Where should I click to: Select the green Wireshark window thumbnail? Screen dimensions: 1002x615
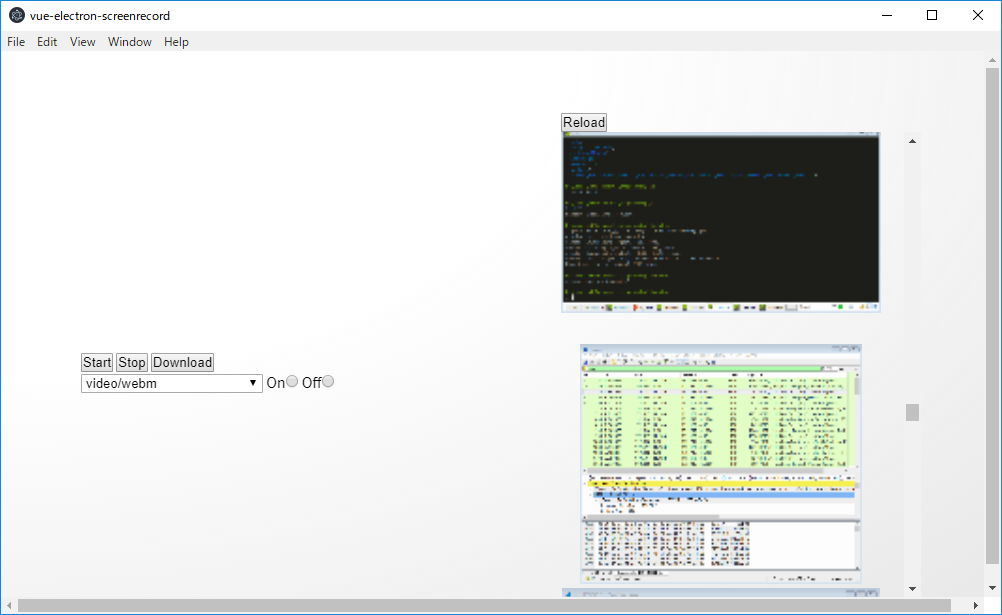[721, 464]
